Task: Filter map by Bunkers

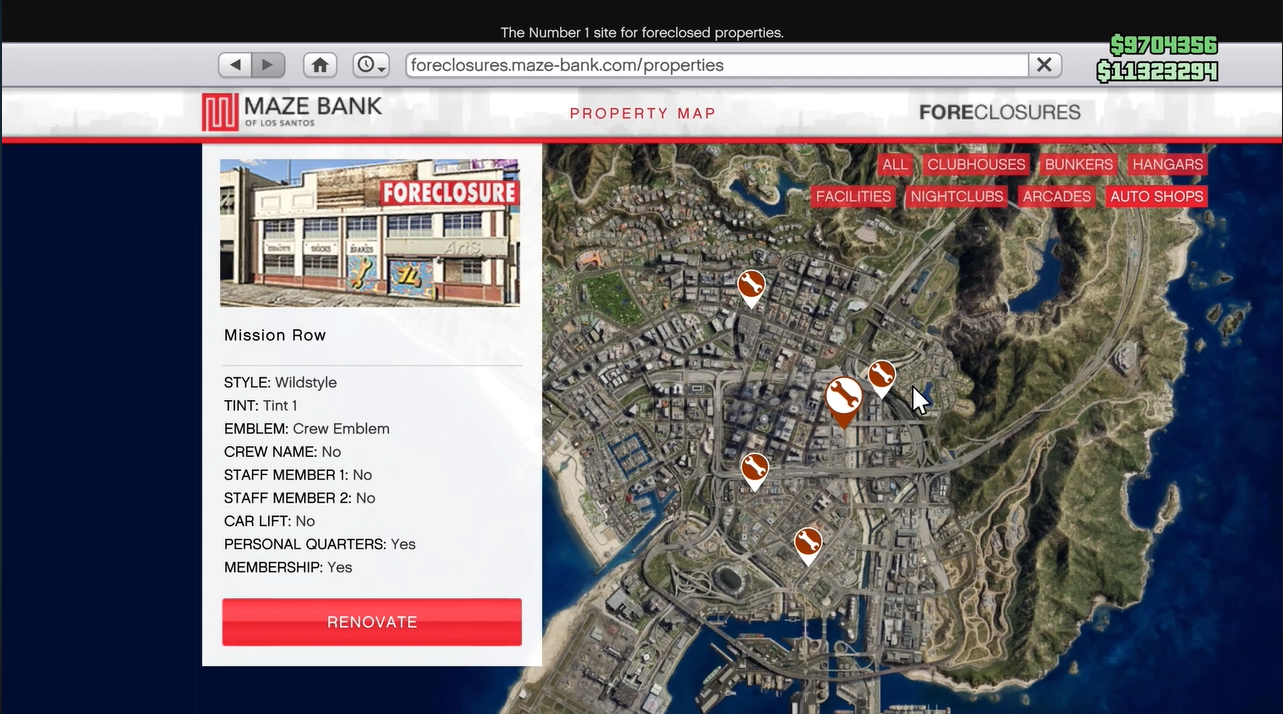Action: click(1078, 165)
